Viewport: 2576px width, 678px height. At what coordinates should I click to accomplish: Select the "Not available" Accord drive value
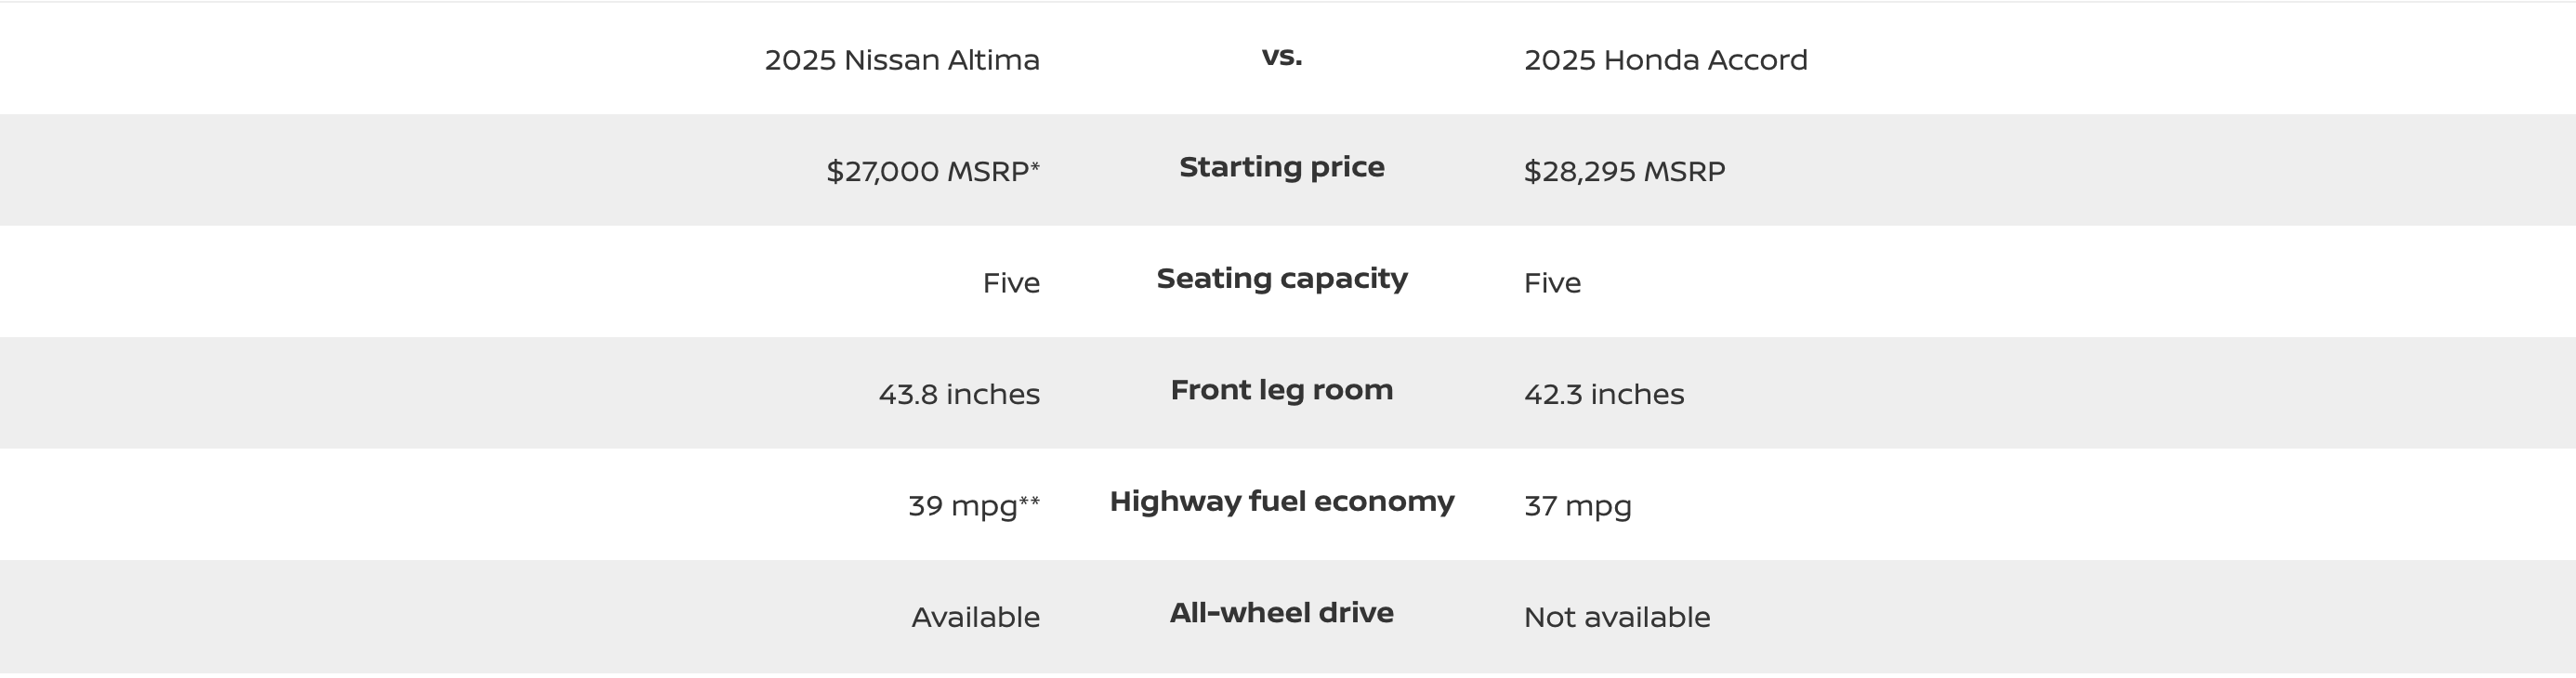click(1616, 617)
